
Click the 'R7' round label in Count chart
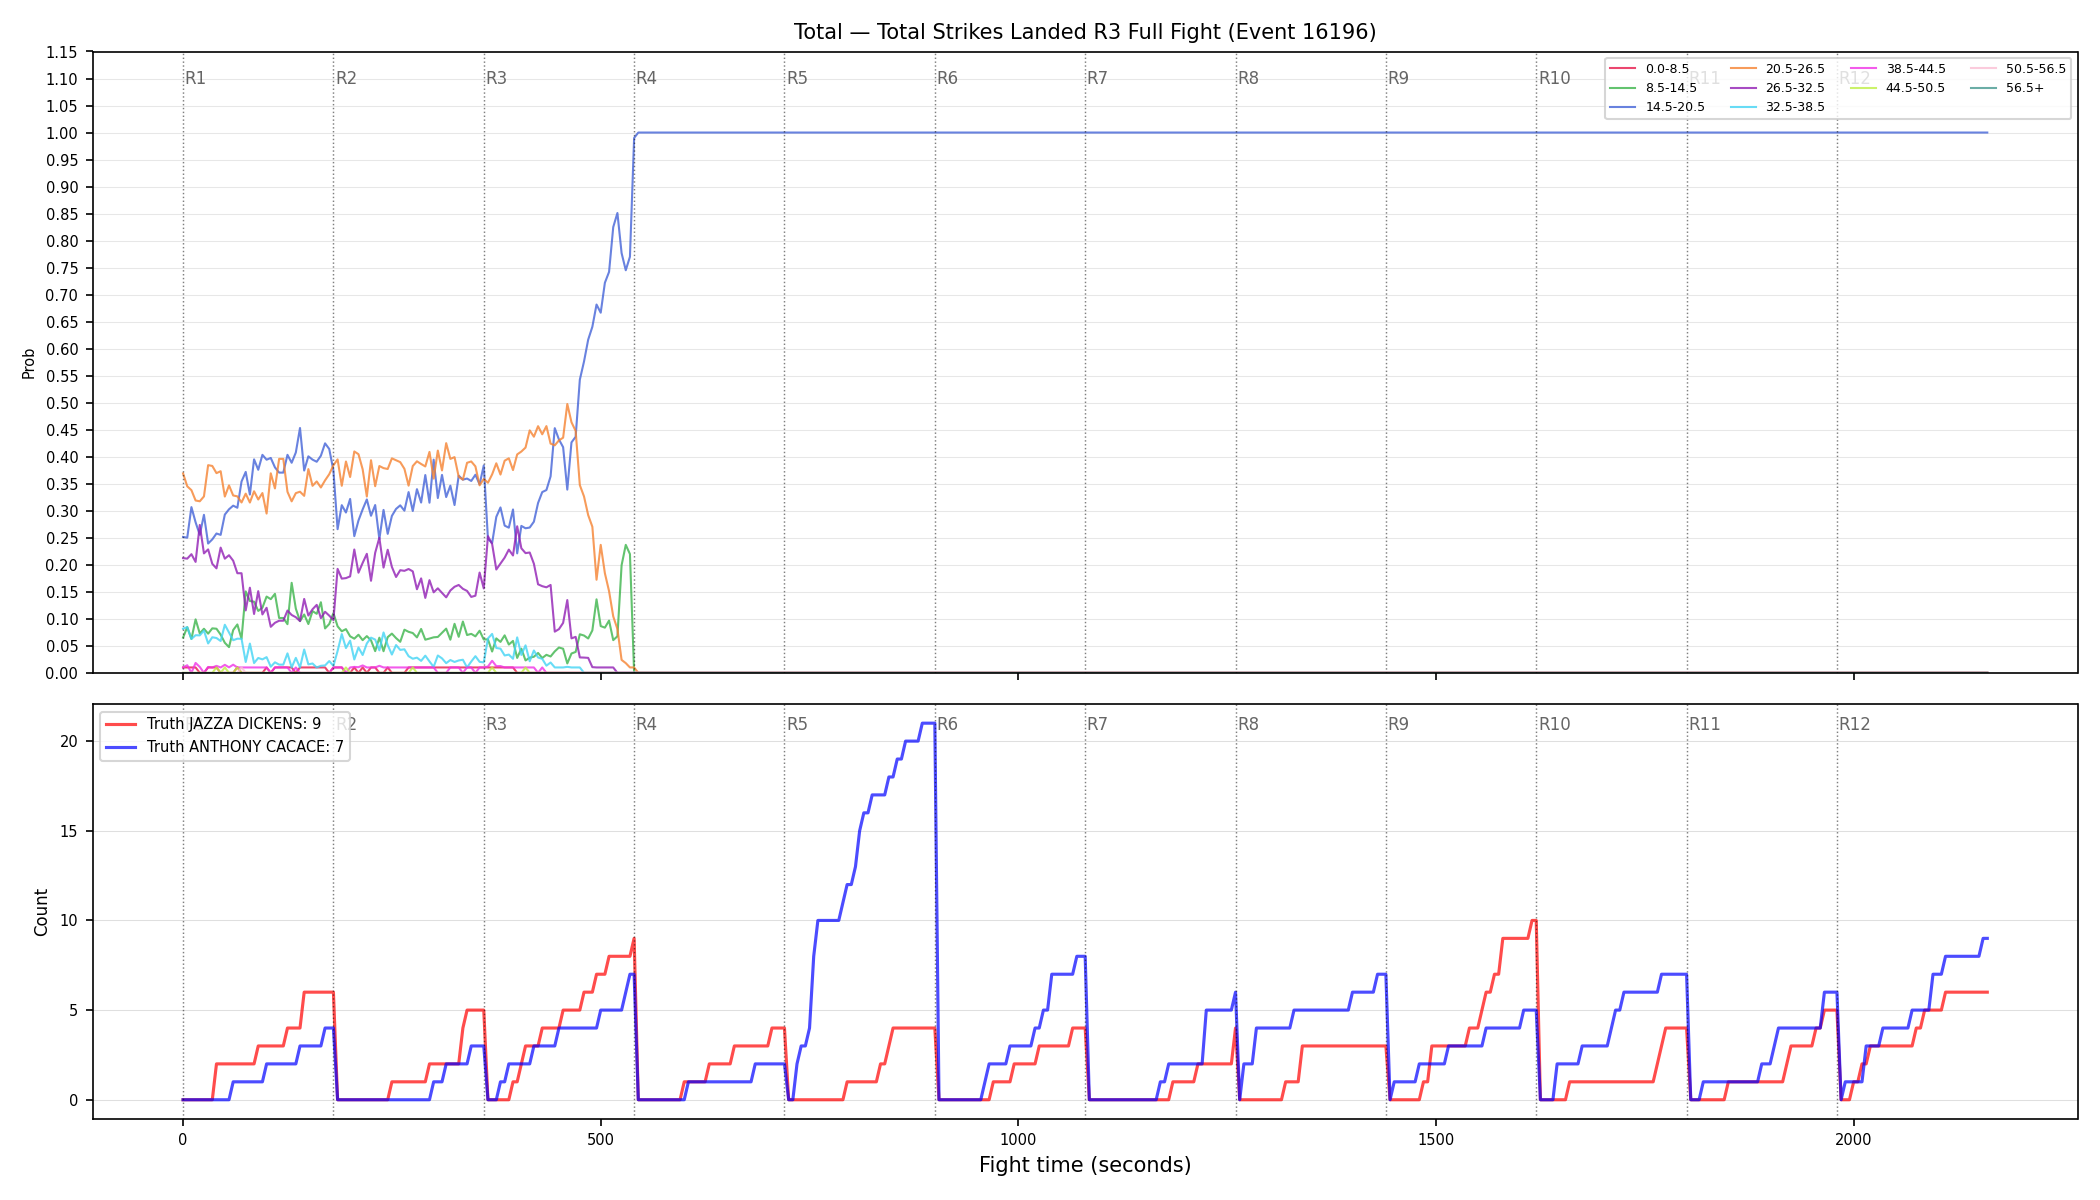click(1097, 724)
